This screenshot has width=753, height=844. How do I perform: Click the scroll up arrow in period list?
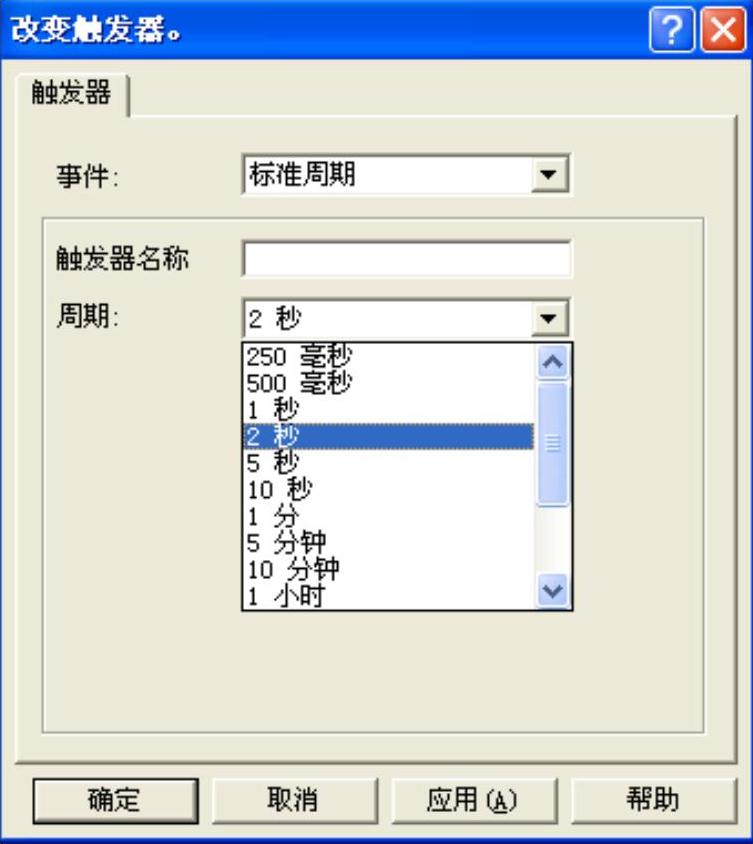pos(552,362)
